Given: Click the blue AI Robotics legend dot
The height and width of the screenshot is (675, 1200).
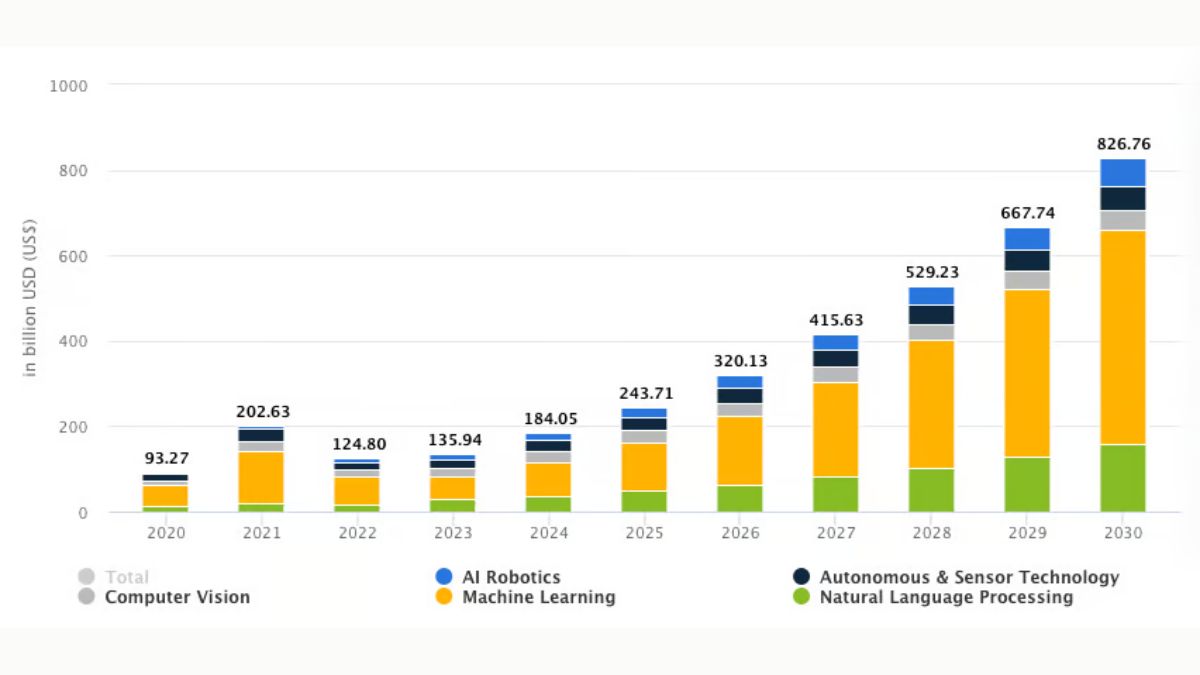Looking at the screenshot, I should (445, 577).
